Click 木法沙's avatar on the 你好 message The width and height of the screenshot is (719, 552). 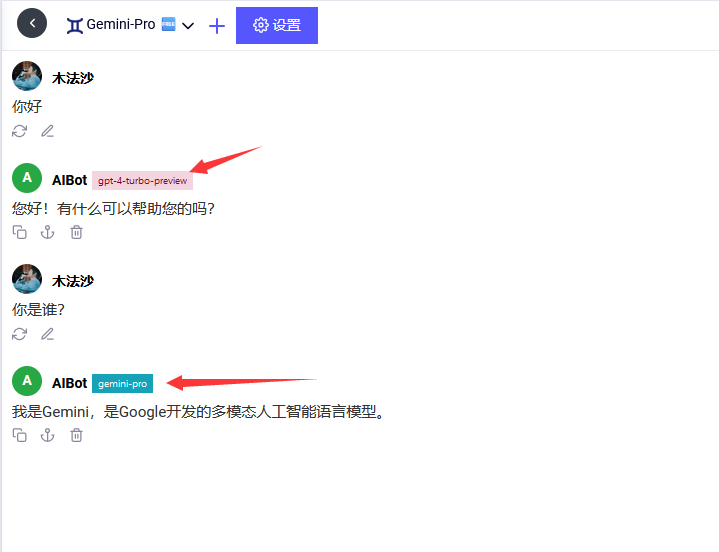point(27,77)
